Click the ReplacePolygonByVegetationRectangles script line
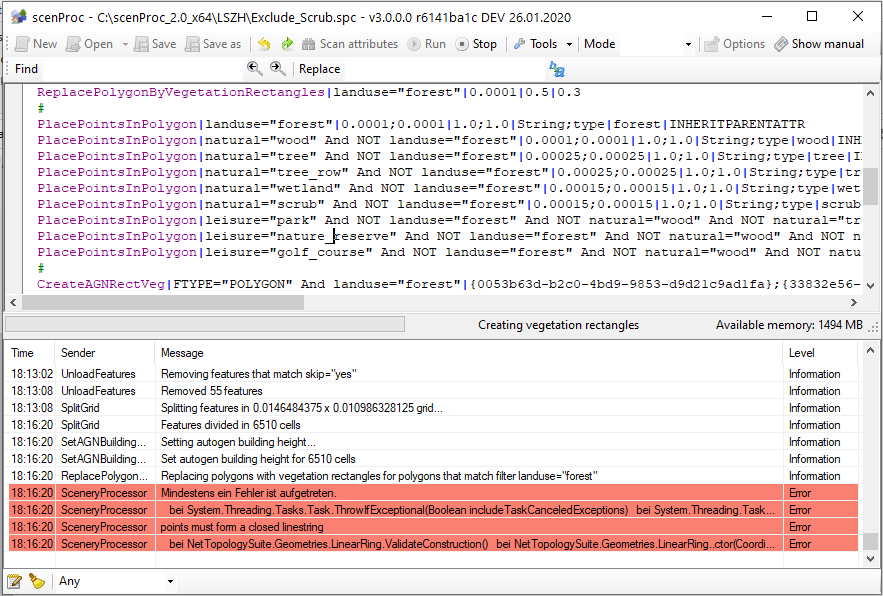This screenshot has width=883, height=596. coord(309,92)
